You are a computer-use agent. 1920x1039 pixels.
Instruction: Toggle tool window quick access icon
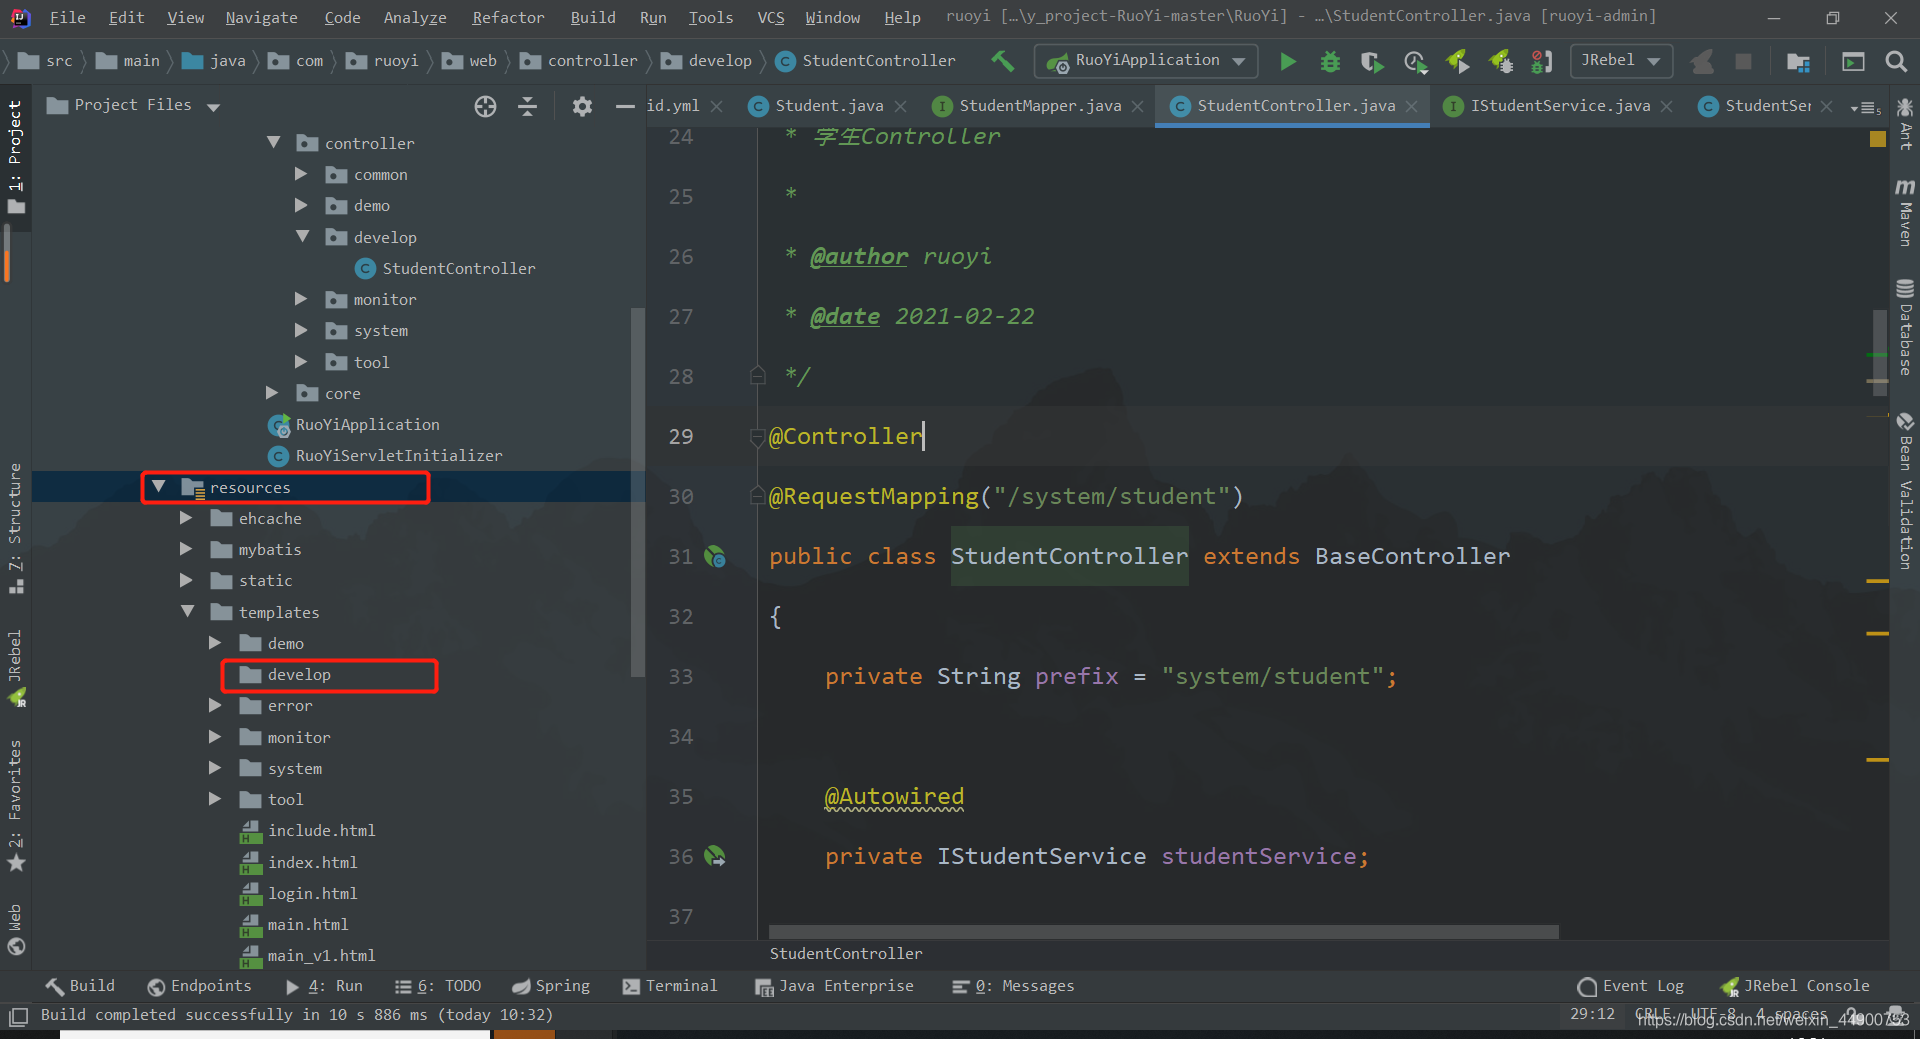click(x=18, y=1017)
